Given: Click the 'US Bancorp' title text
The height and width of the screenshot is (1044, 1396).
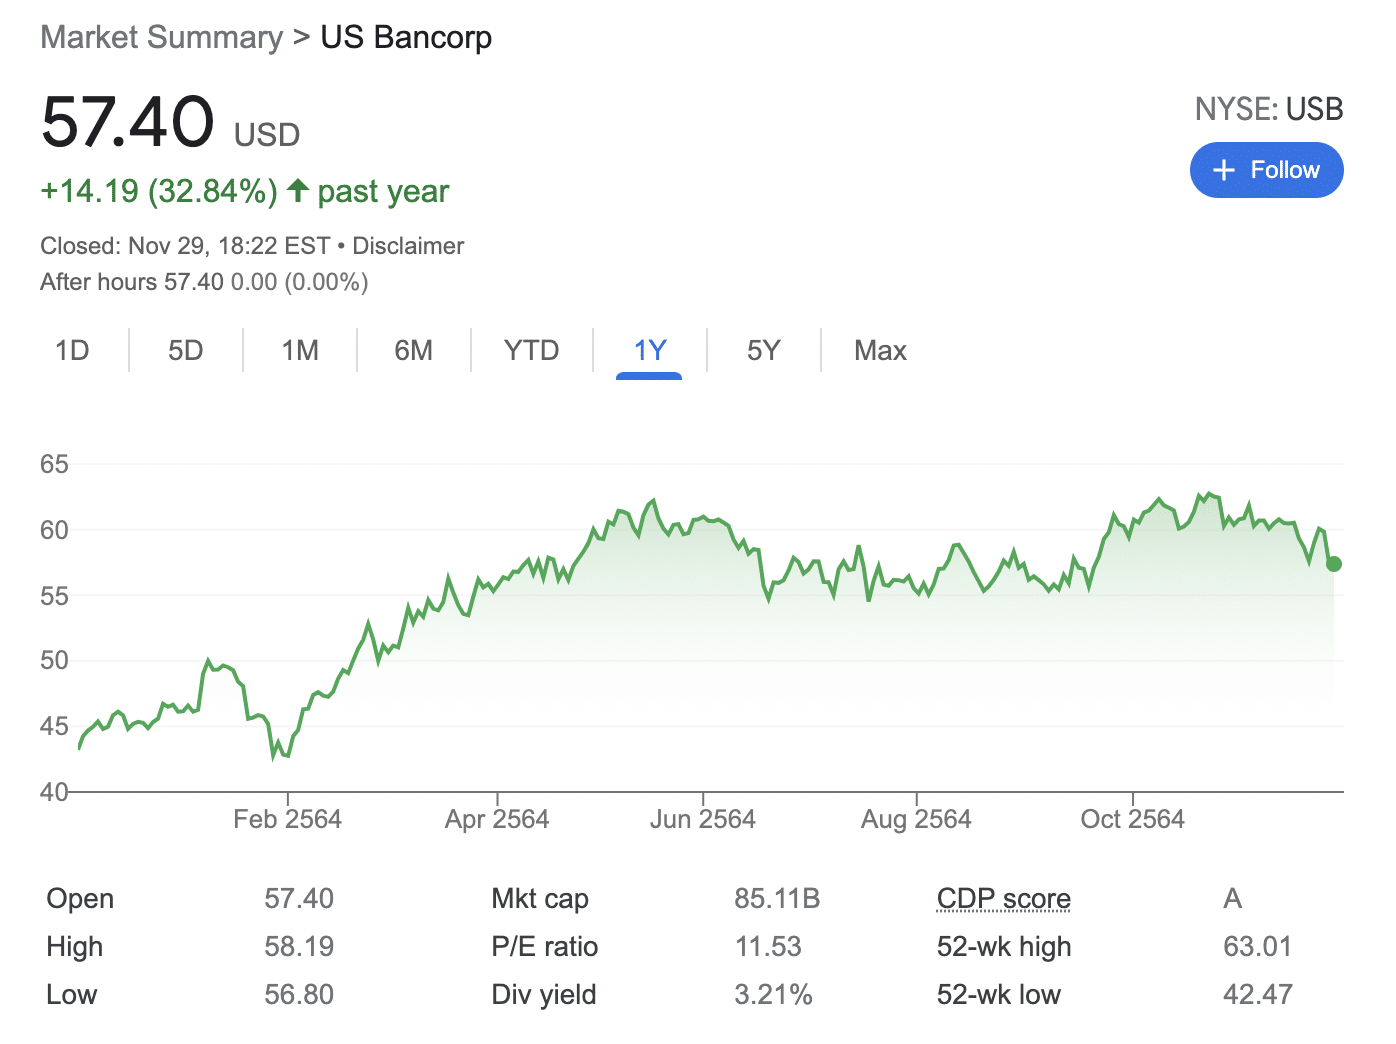Looking at the screenshot, I should [x=406, y=37].
